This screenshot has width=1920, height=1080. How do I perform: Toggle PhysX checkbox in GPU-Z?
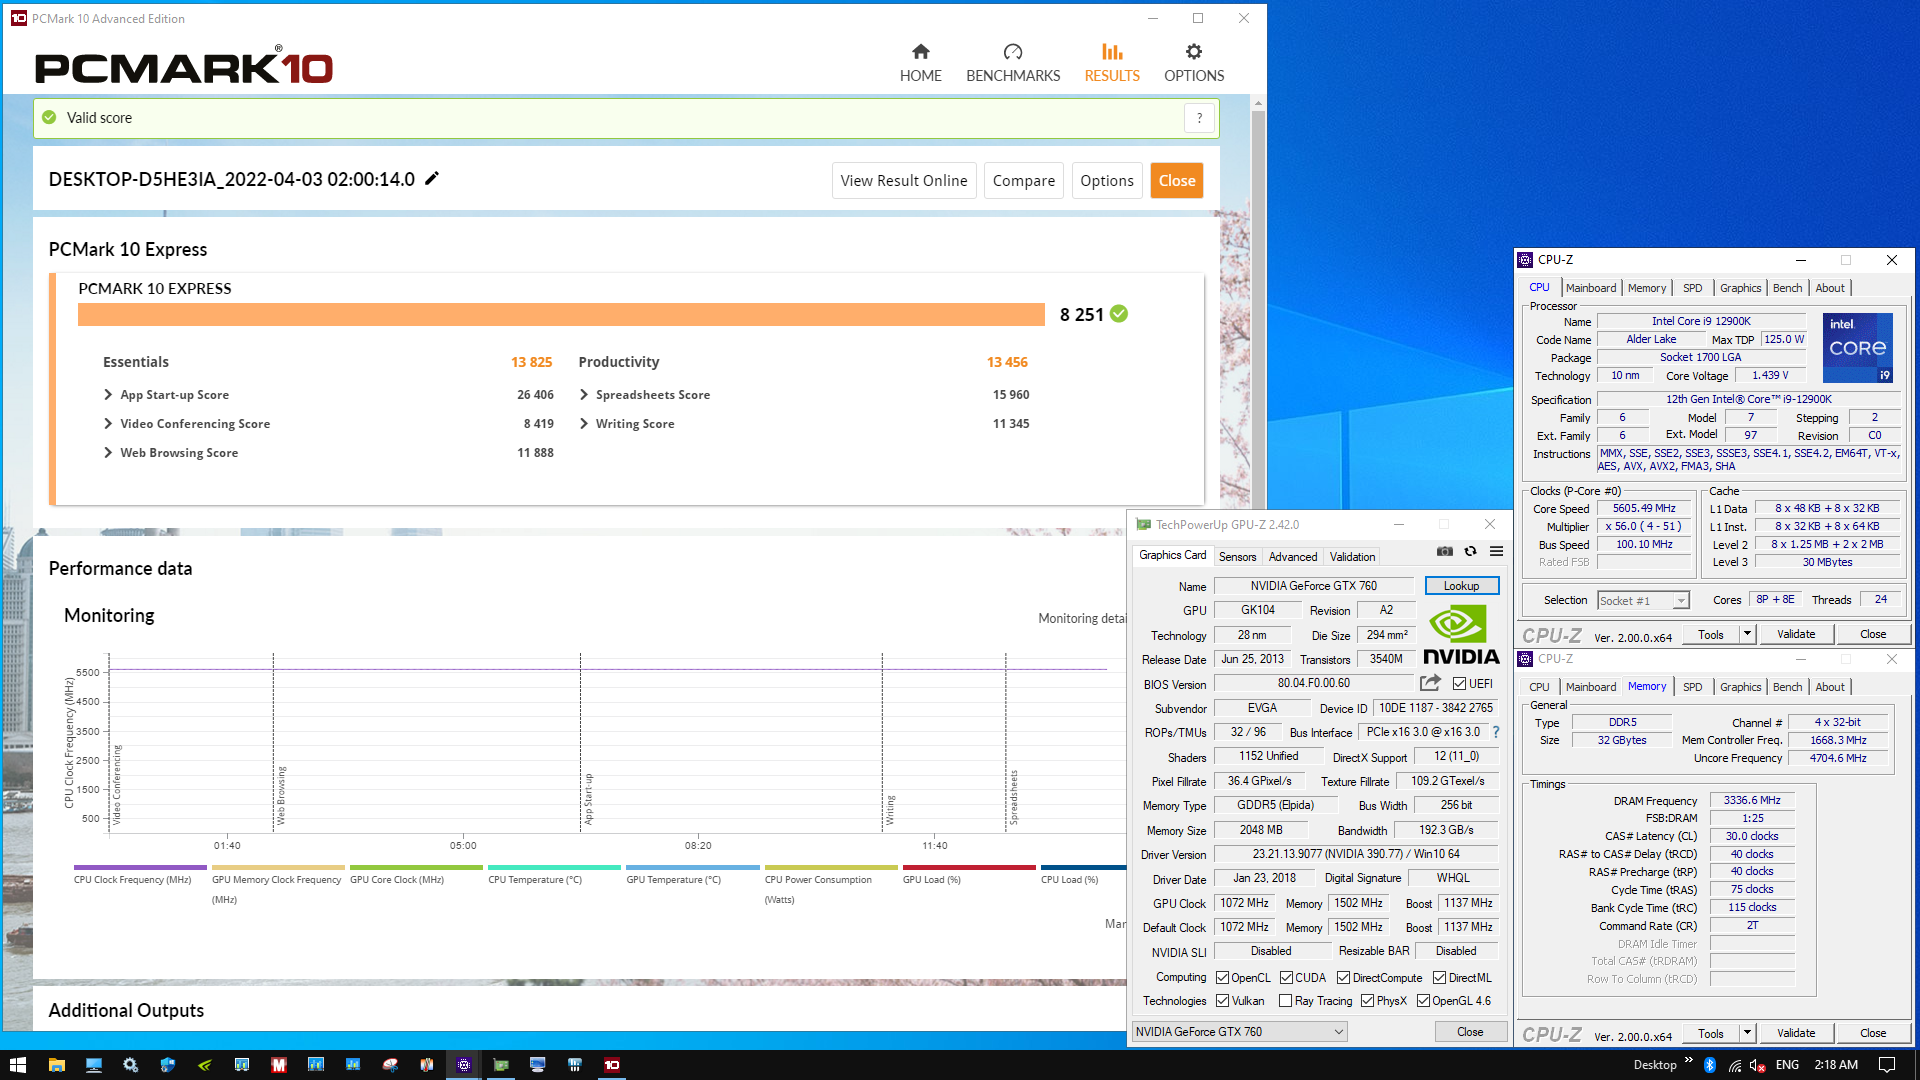1367,1001
